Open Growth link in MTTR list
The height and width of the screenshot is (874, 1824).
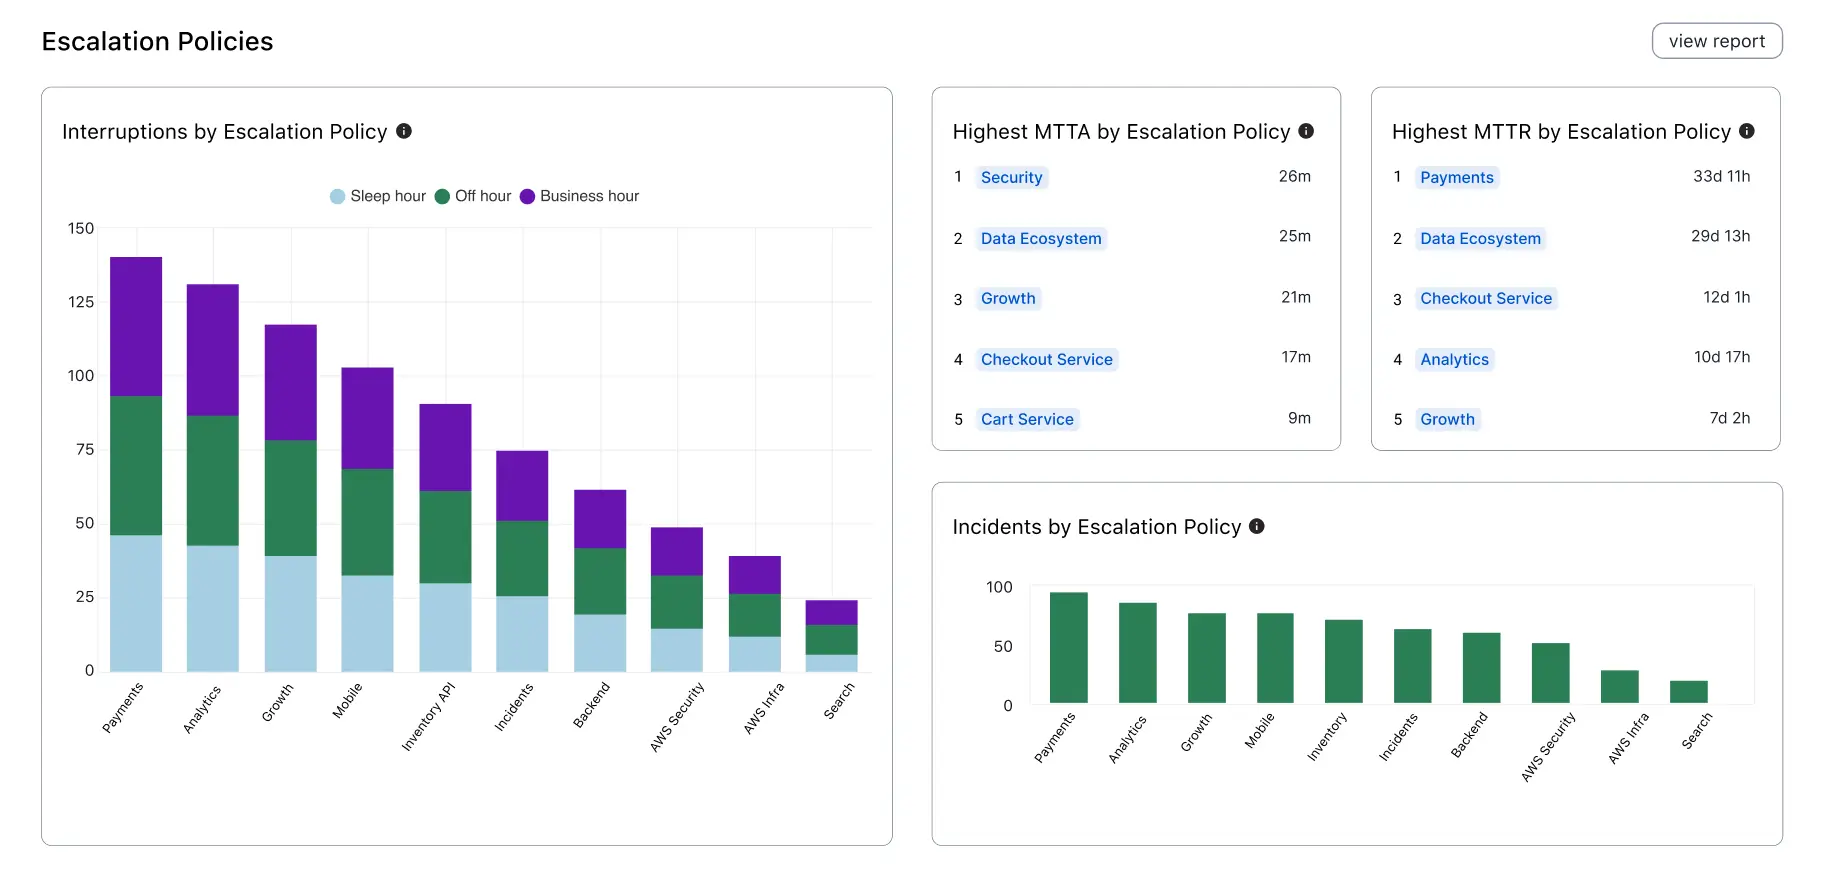pos(1447,419)
